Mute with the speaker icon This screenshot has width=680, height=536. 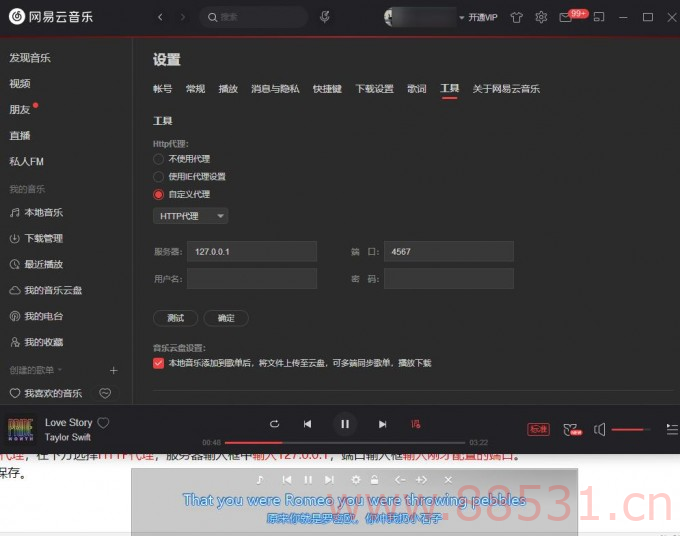pos(599,430)
